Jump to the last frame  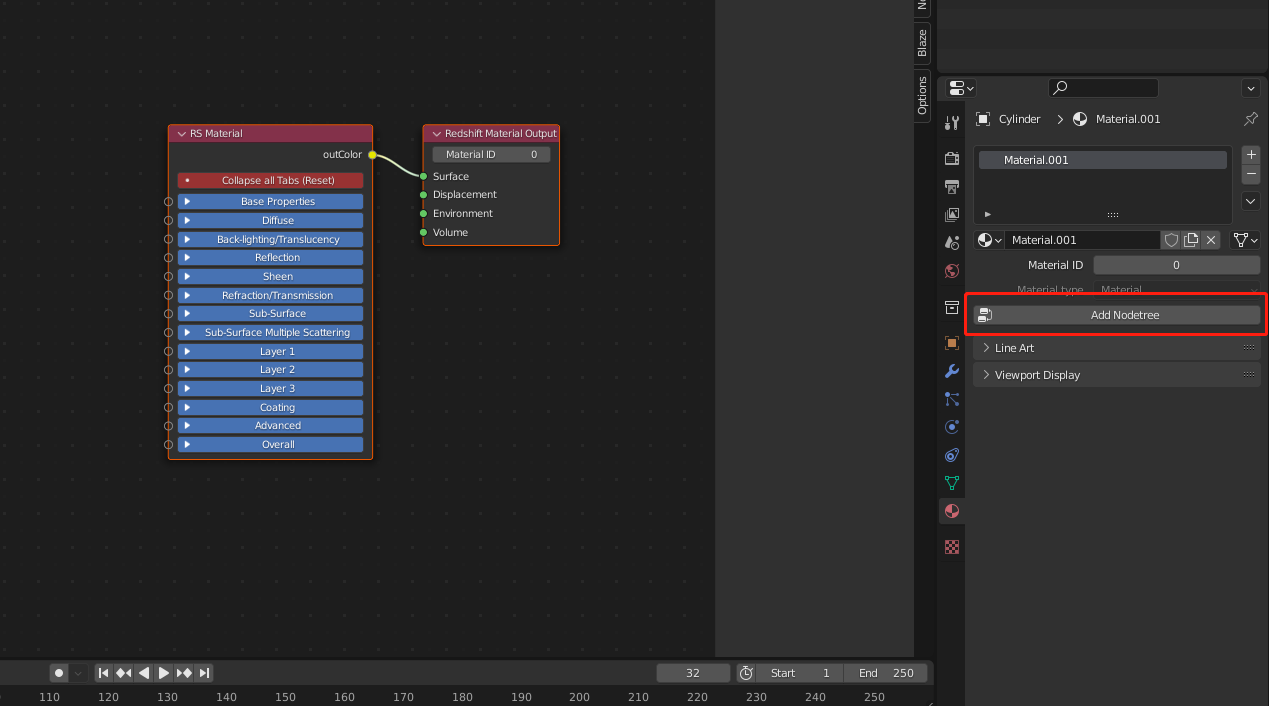point(204,673)
